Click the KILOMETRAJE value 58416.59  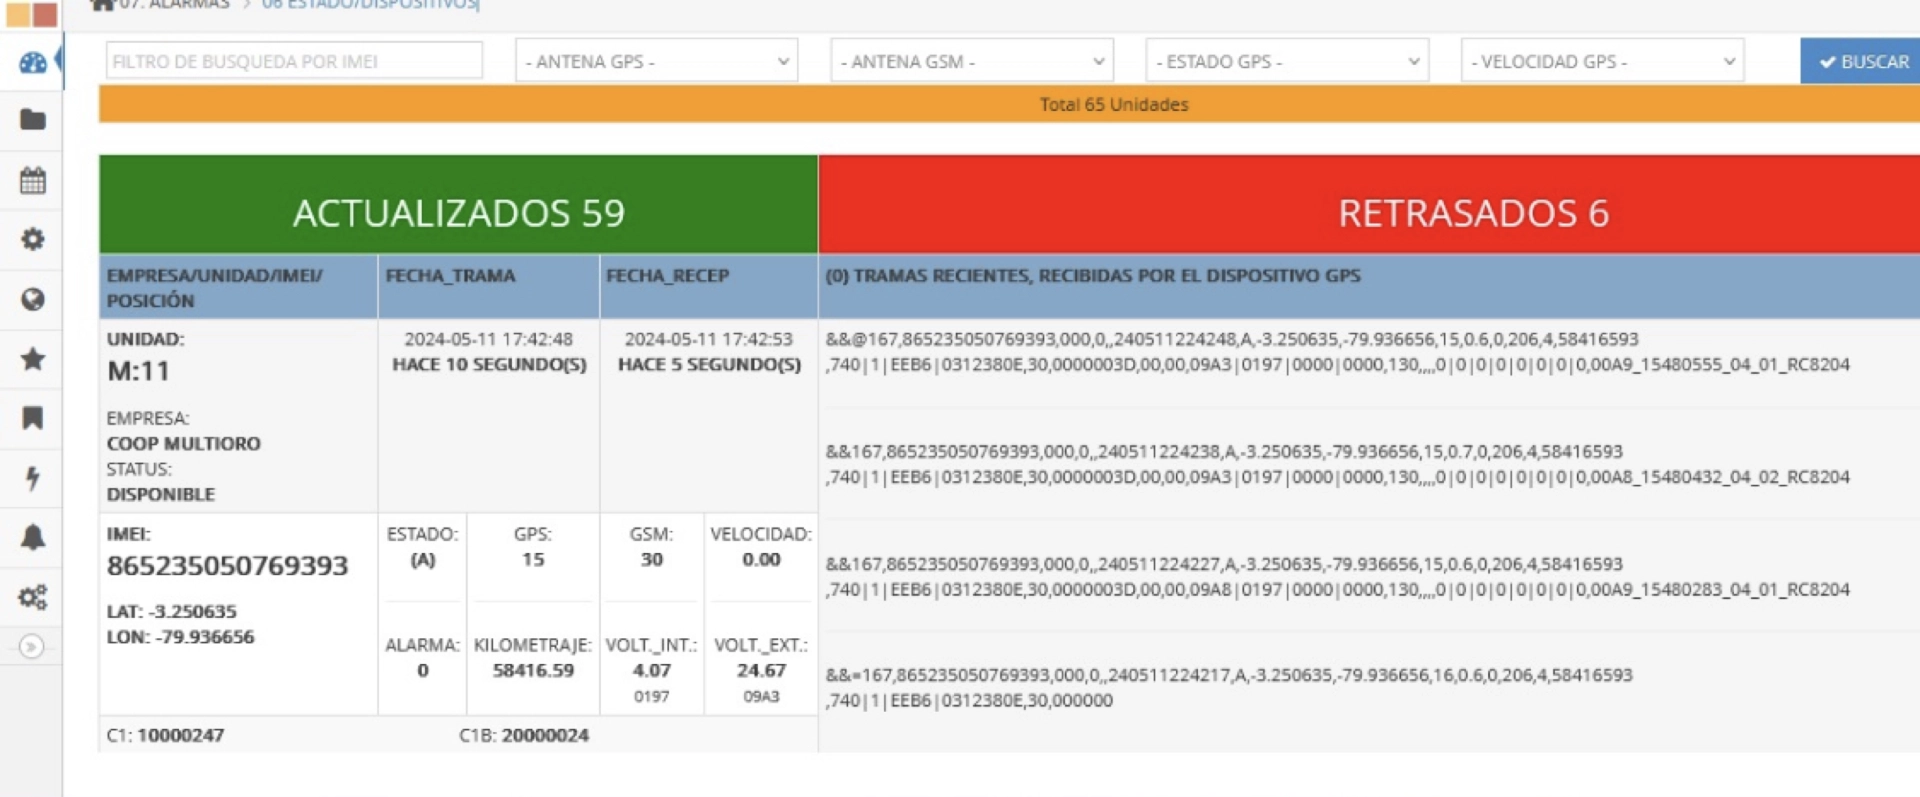pyautogui.click(x=533, y=671)
